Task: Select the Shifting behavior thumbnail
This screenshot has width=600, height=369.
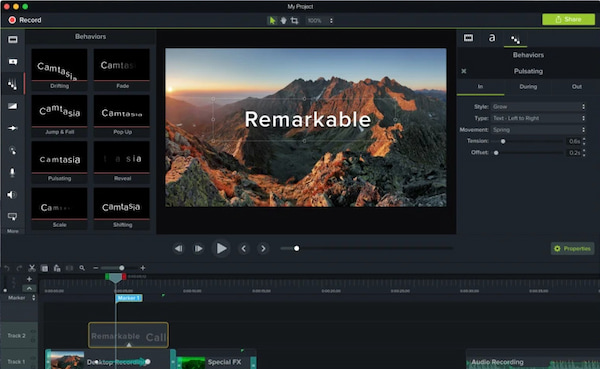Action: (122, 208)
